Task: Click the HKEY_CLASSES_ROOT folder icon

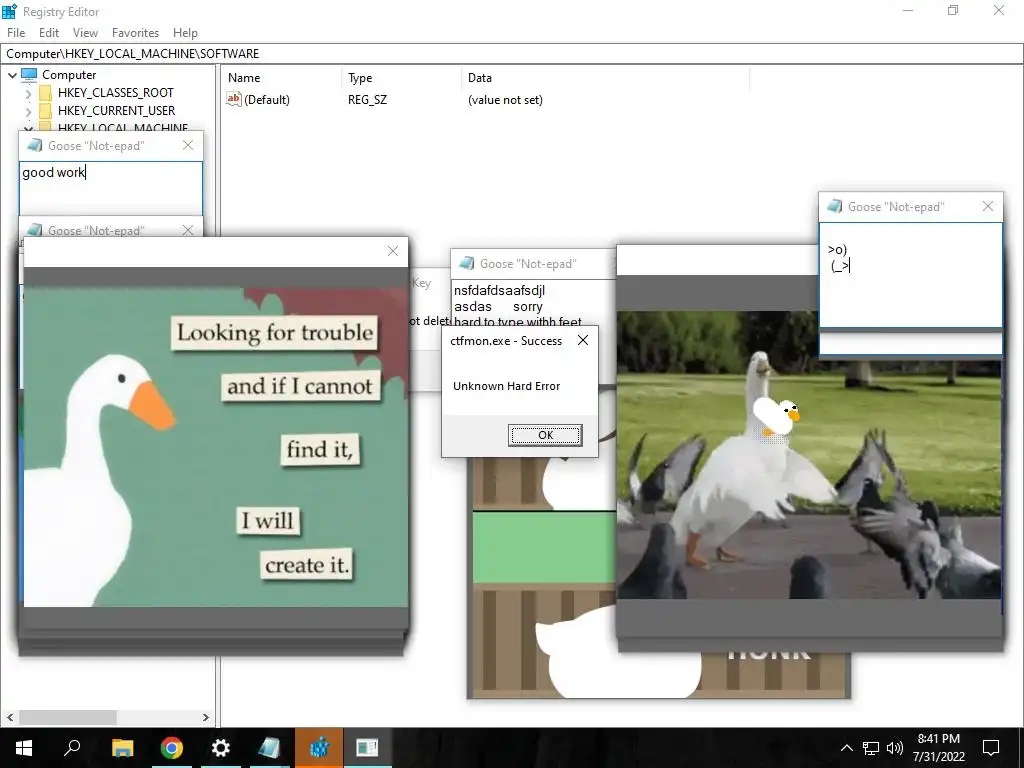Action: [45, 93]
